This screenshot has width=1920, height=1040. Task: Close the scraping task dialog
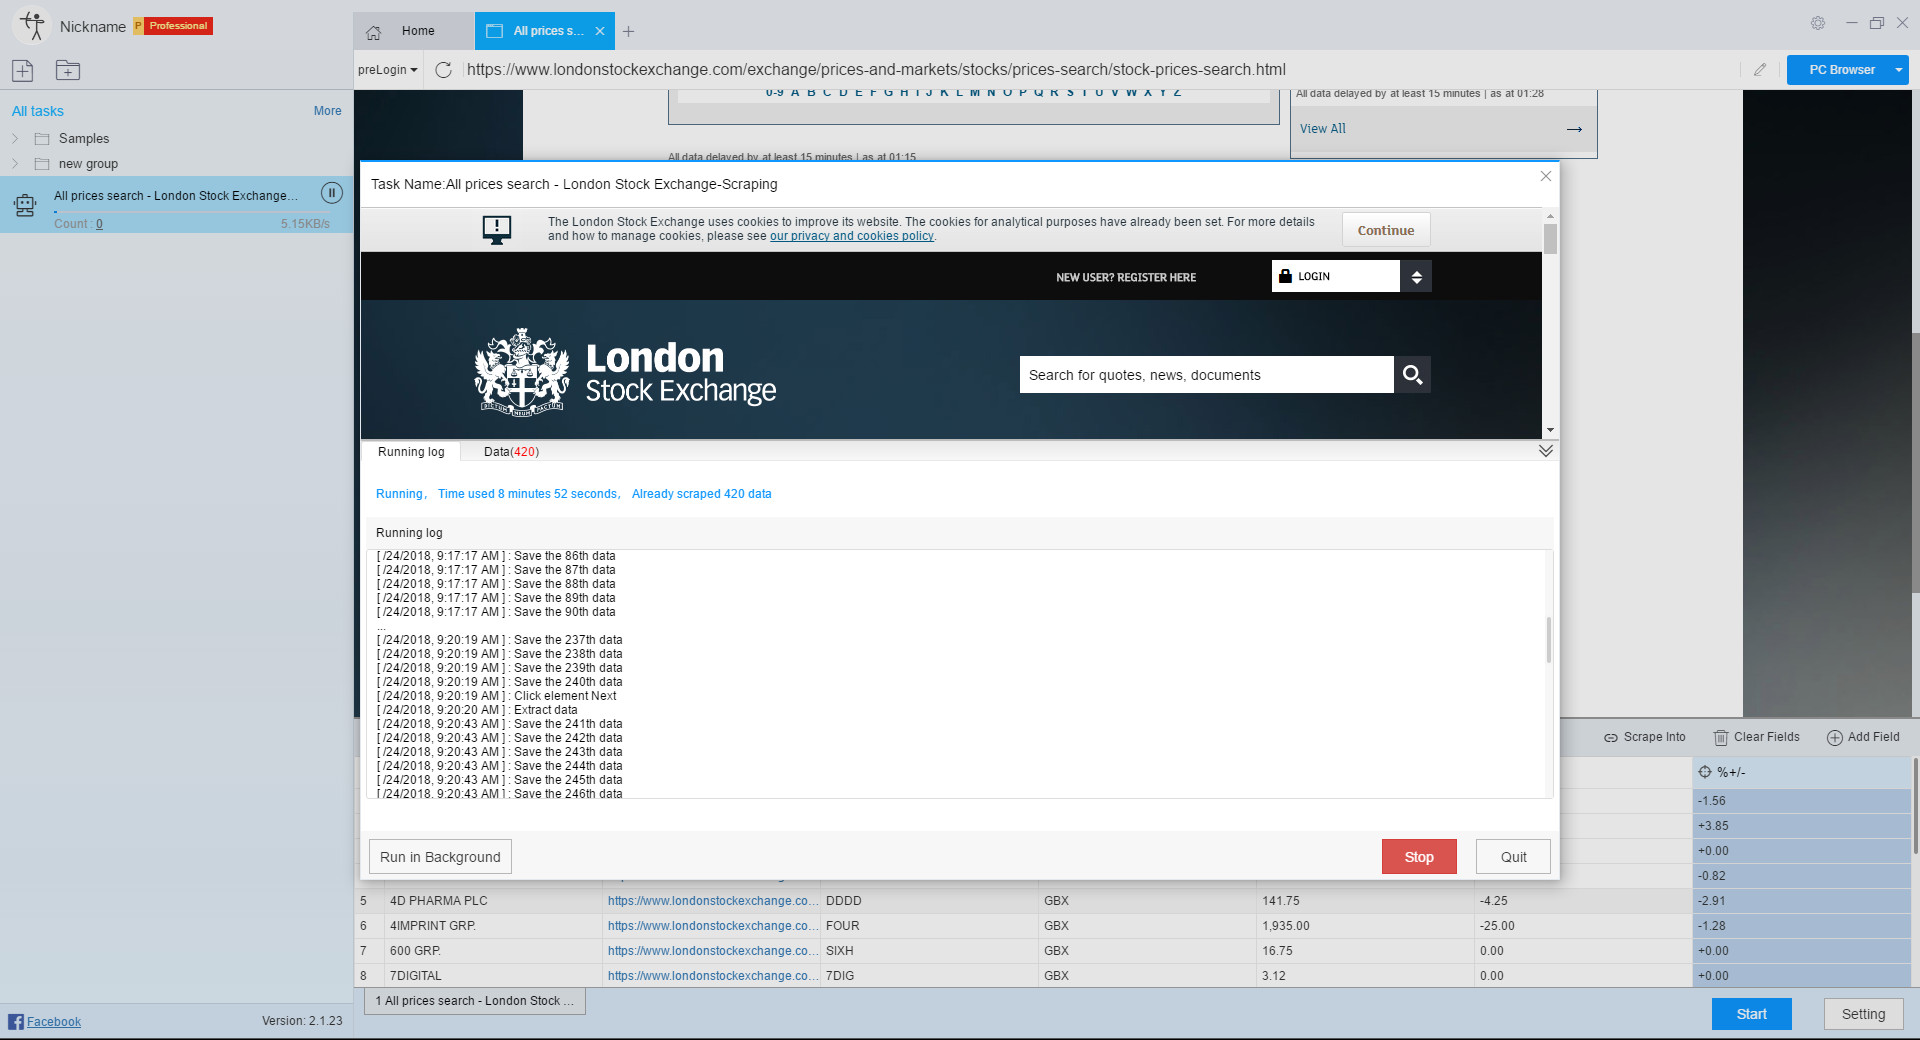click(x=1546, y=176)
